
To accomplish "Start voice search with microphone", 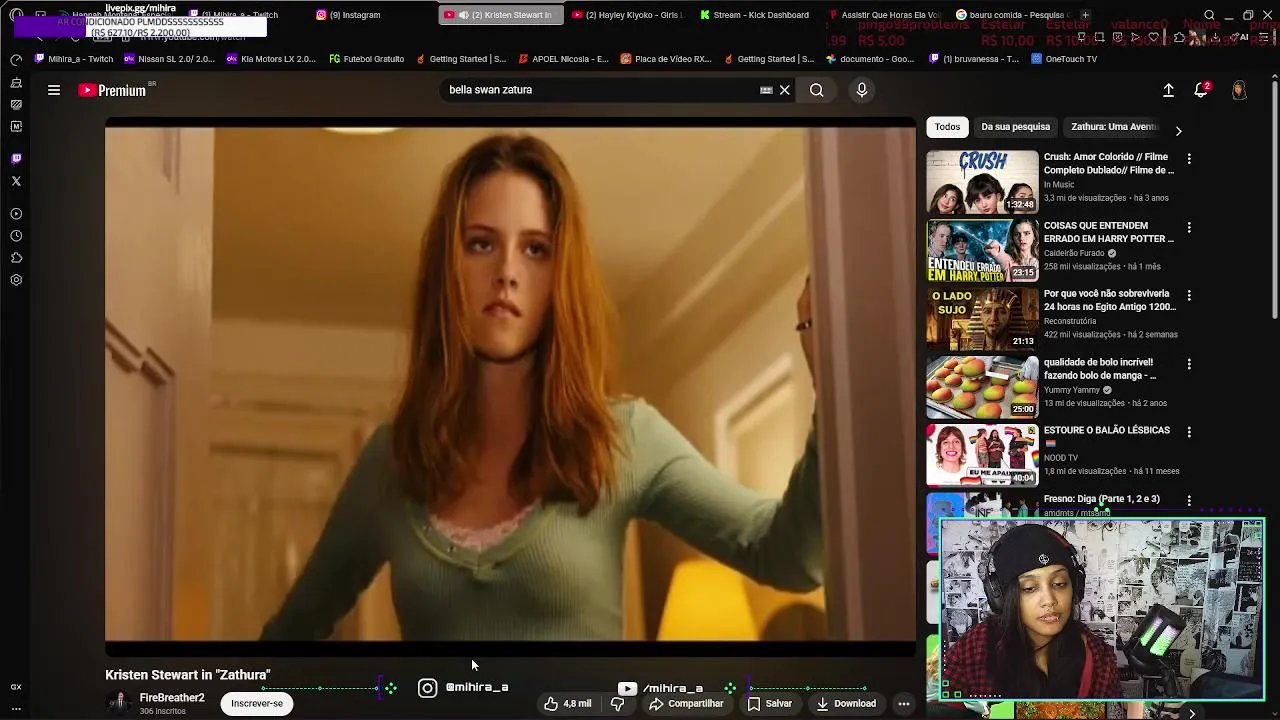I will (862, 90).
